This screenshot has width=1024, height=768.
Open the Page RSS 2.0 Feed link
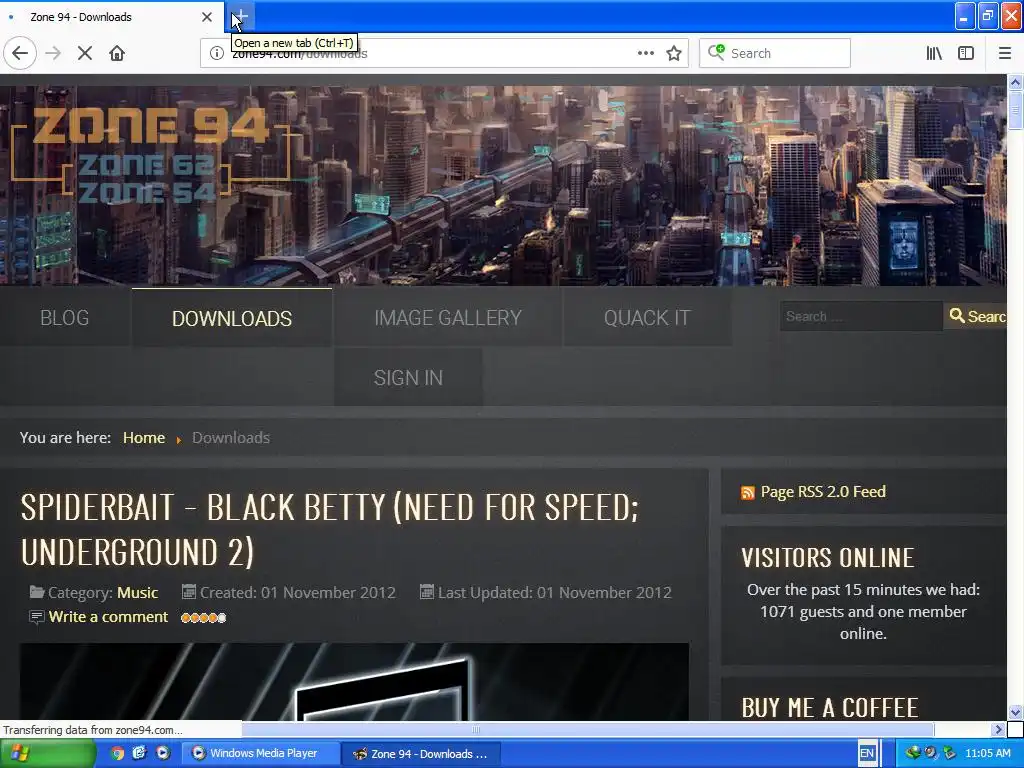(x=823, y=492)
